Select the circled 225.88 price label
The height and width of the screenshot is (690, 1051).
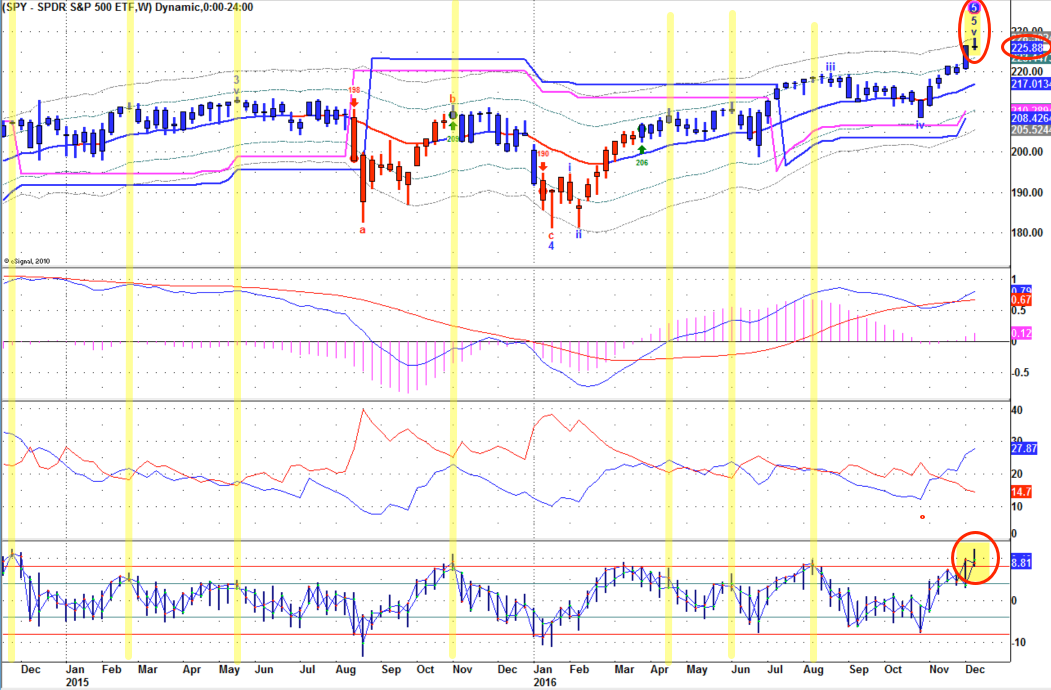tap(1027, 46)
